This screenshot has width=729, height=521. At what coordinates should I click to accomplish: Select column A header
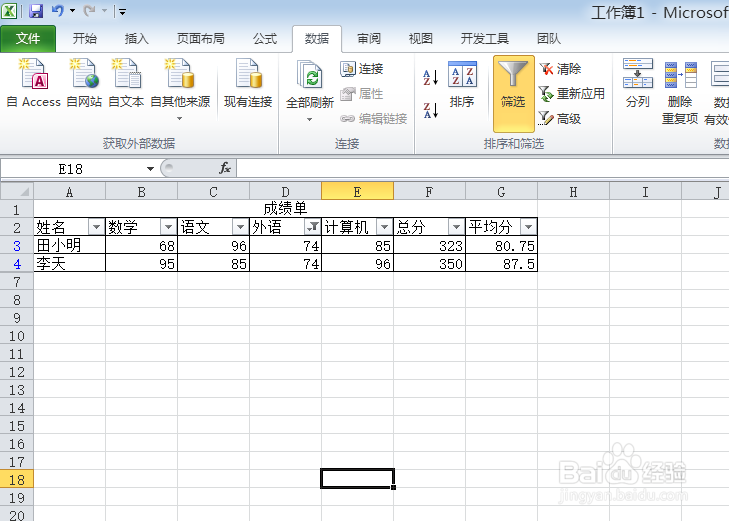point(69,191)
